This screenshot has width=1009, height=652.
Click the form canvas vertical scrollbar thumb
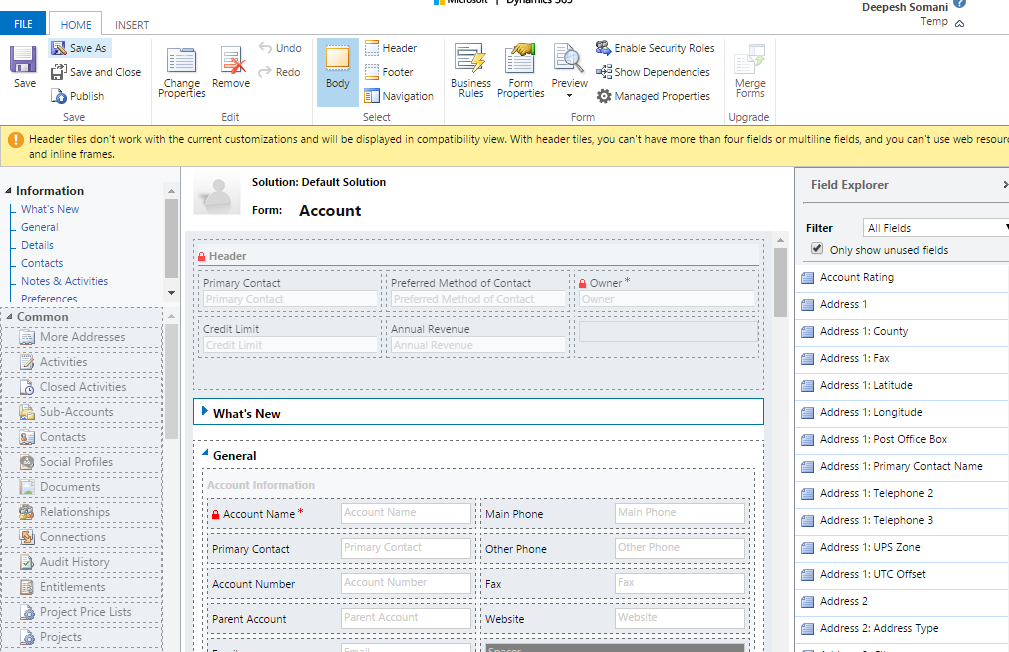[781, 282]
